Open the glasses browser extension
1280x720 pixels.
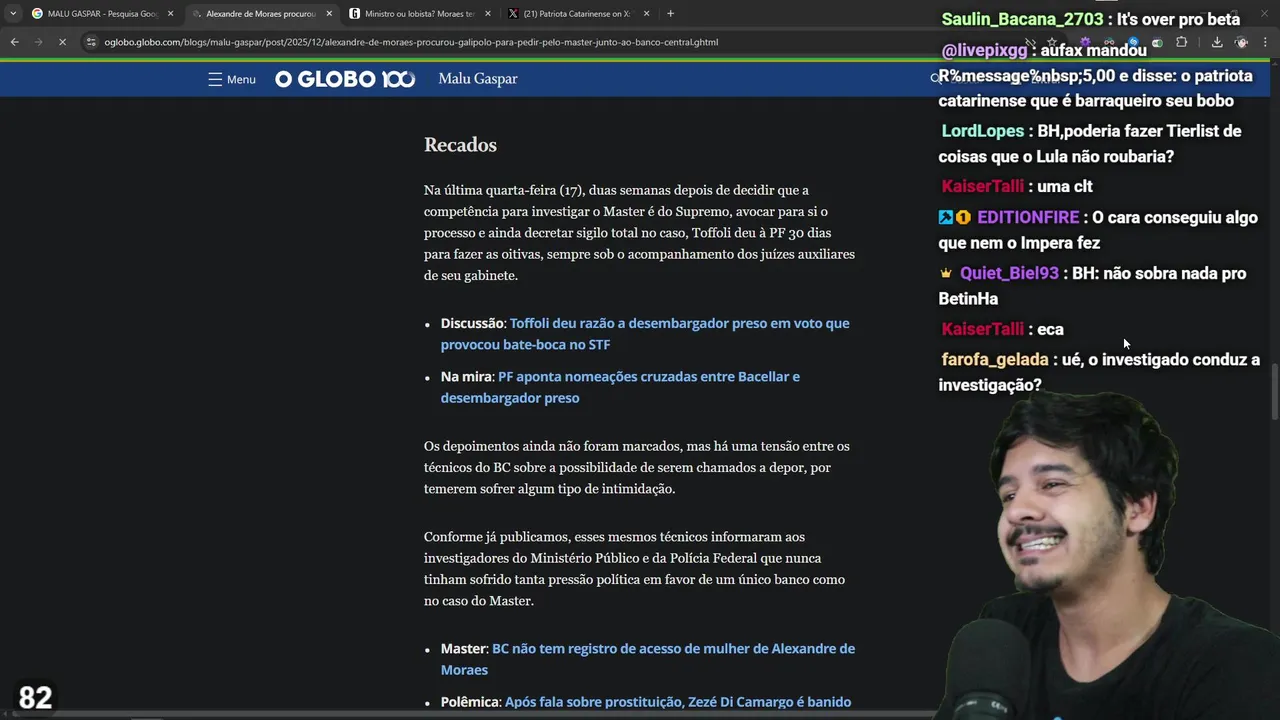tap(1109, 42)
